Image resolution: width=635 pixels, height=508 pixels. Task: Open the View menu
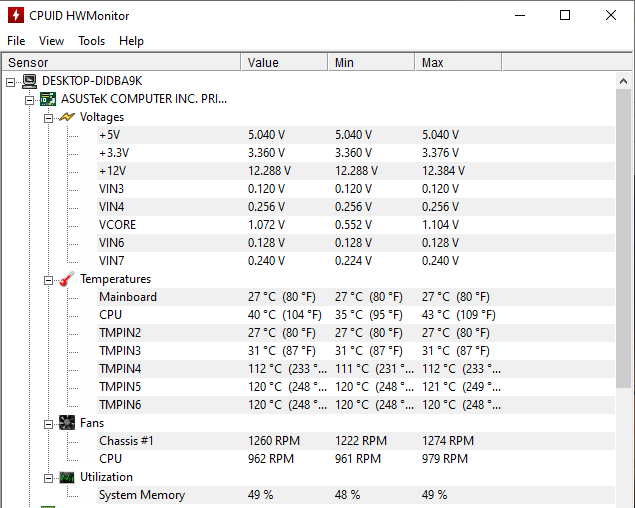point(51,41)
